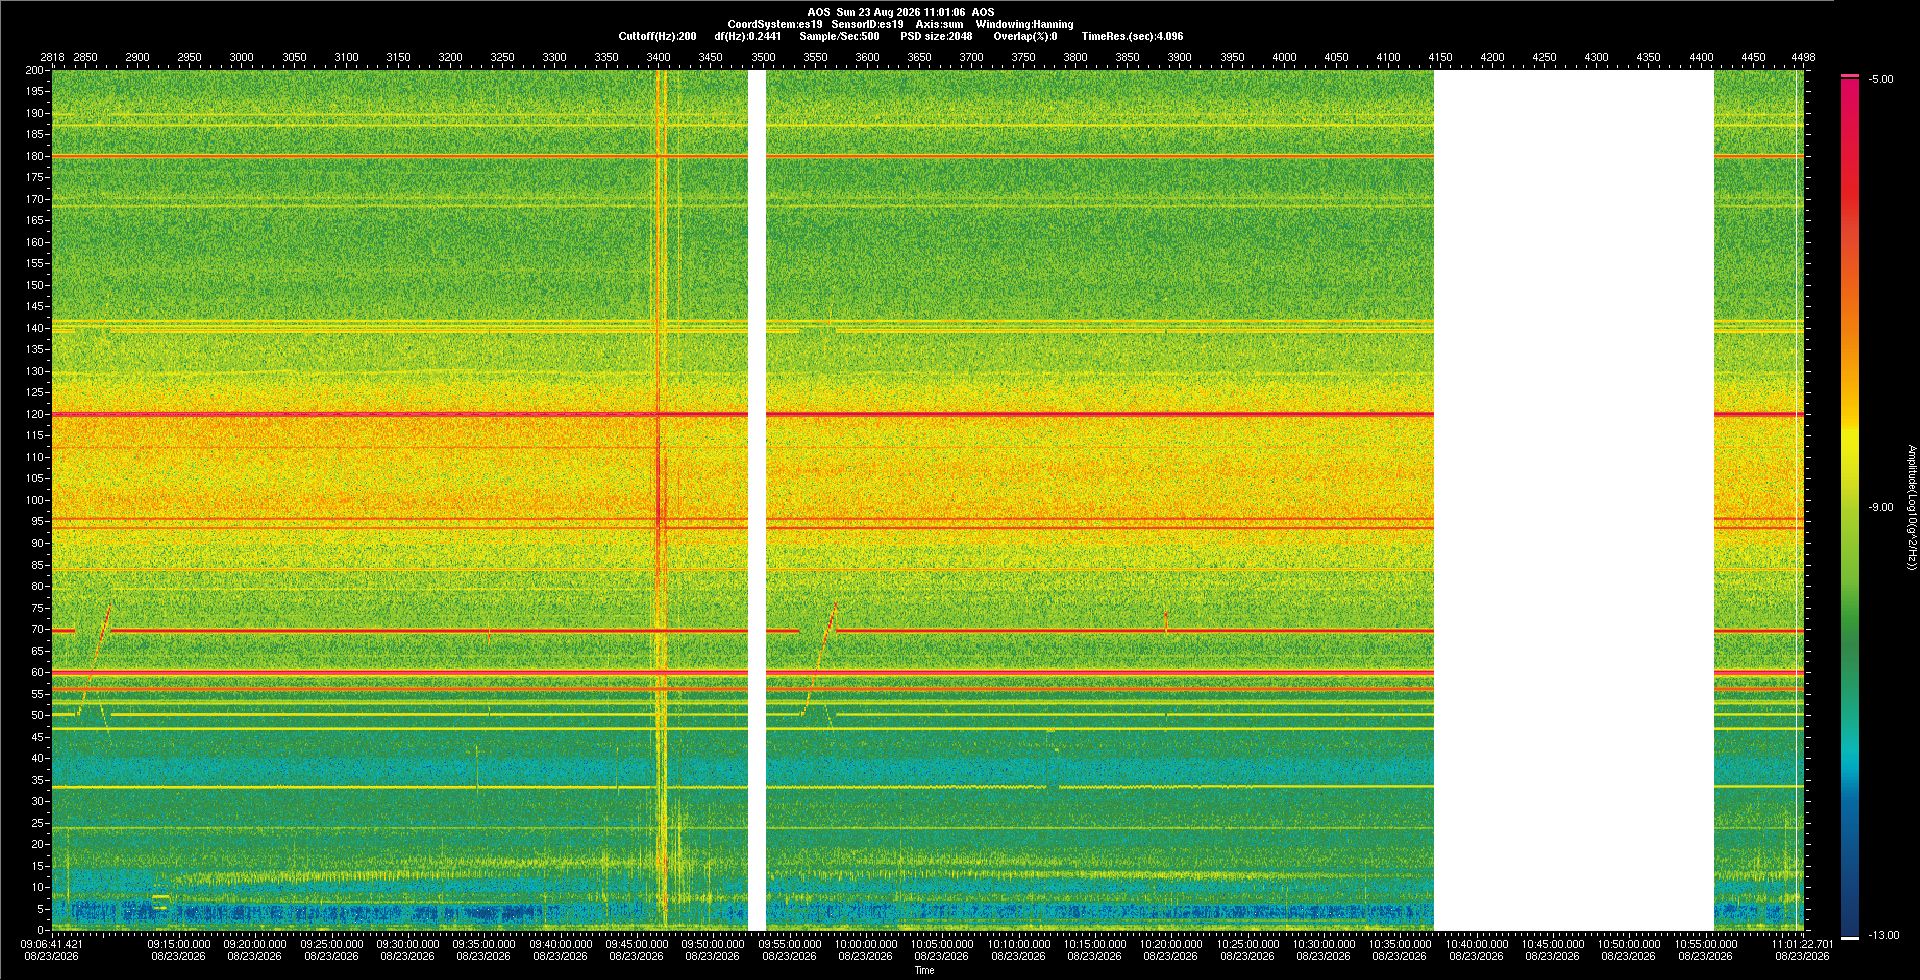Click the 09:45:00.000 time tick label
1920x980 pixels.
(x=637, y=943)
